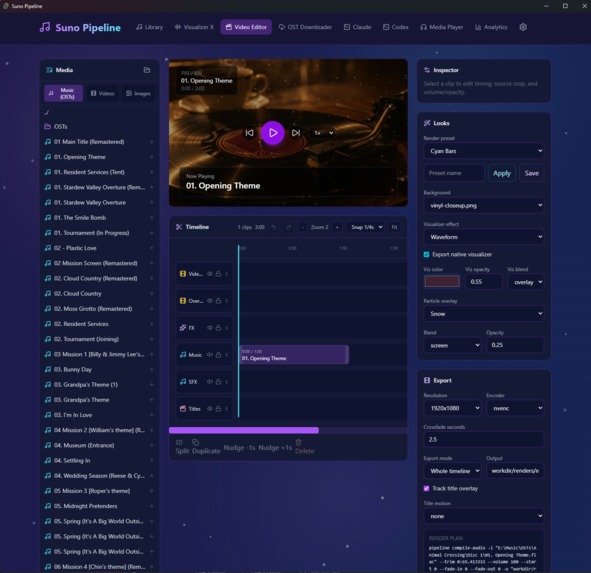Open the Viz color swatch
The width and height of the screenshot is (591, 573).
point(442,281)
